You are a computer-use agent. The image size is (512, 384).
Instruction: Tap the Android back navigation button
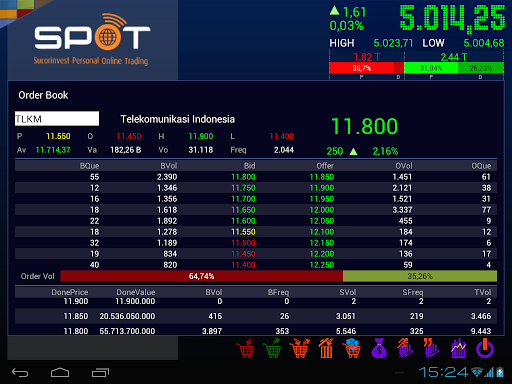coord(20,372)
